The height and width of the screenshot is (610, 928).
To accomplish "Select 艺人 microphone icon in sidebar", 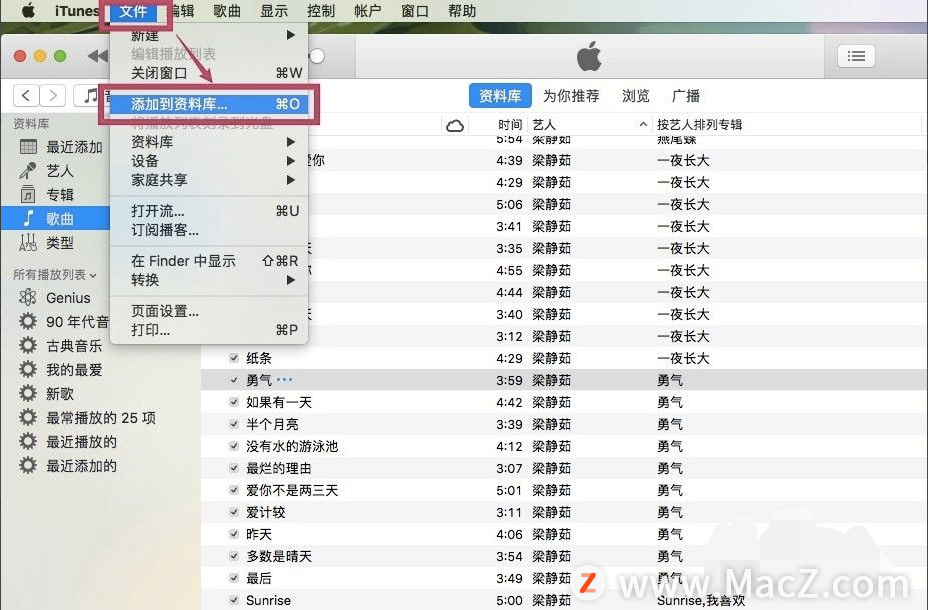I will click(x=28, y=171).
